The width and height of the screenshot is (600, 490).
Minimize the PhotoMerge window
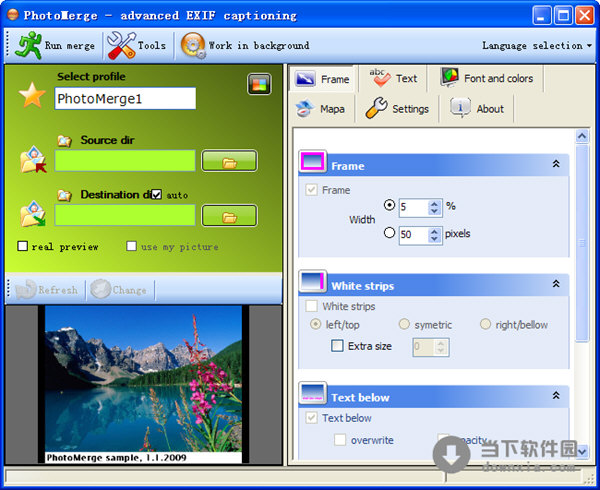[541, 15]
